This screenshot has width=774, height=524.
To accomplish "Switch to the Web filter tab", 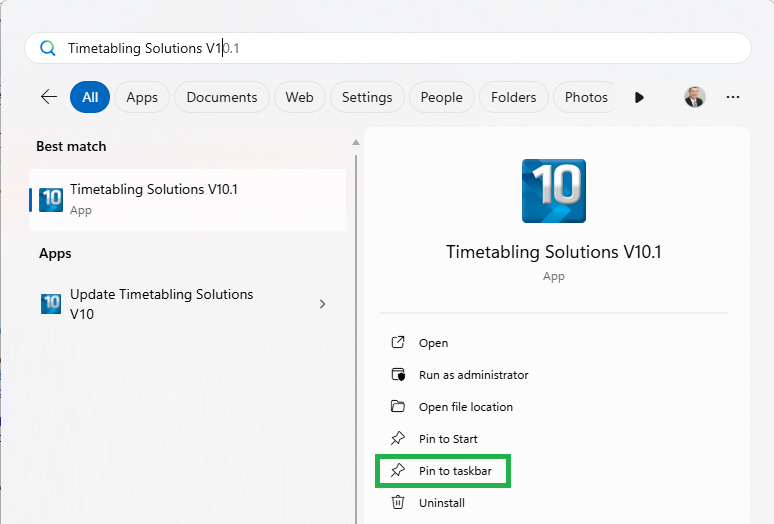I will coord(299,97).
